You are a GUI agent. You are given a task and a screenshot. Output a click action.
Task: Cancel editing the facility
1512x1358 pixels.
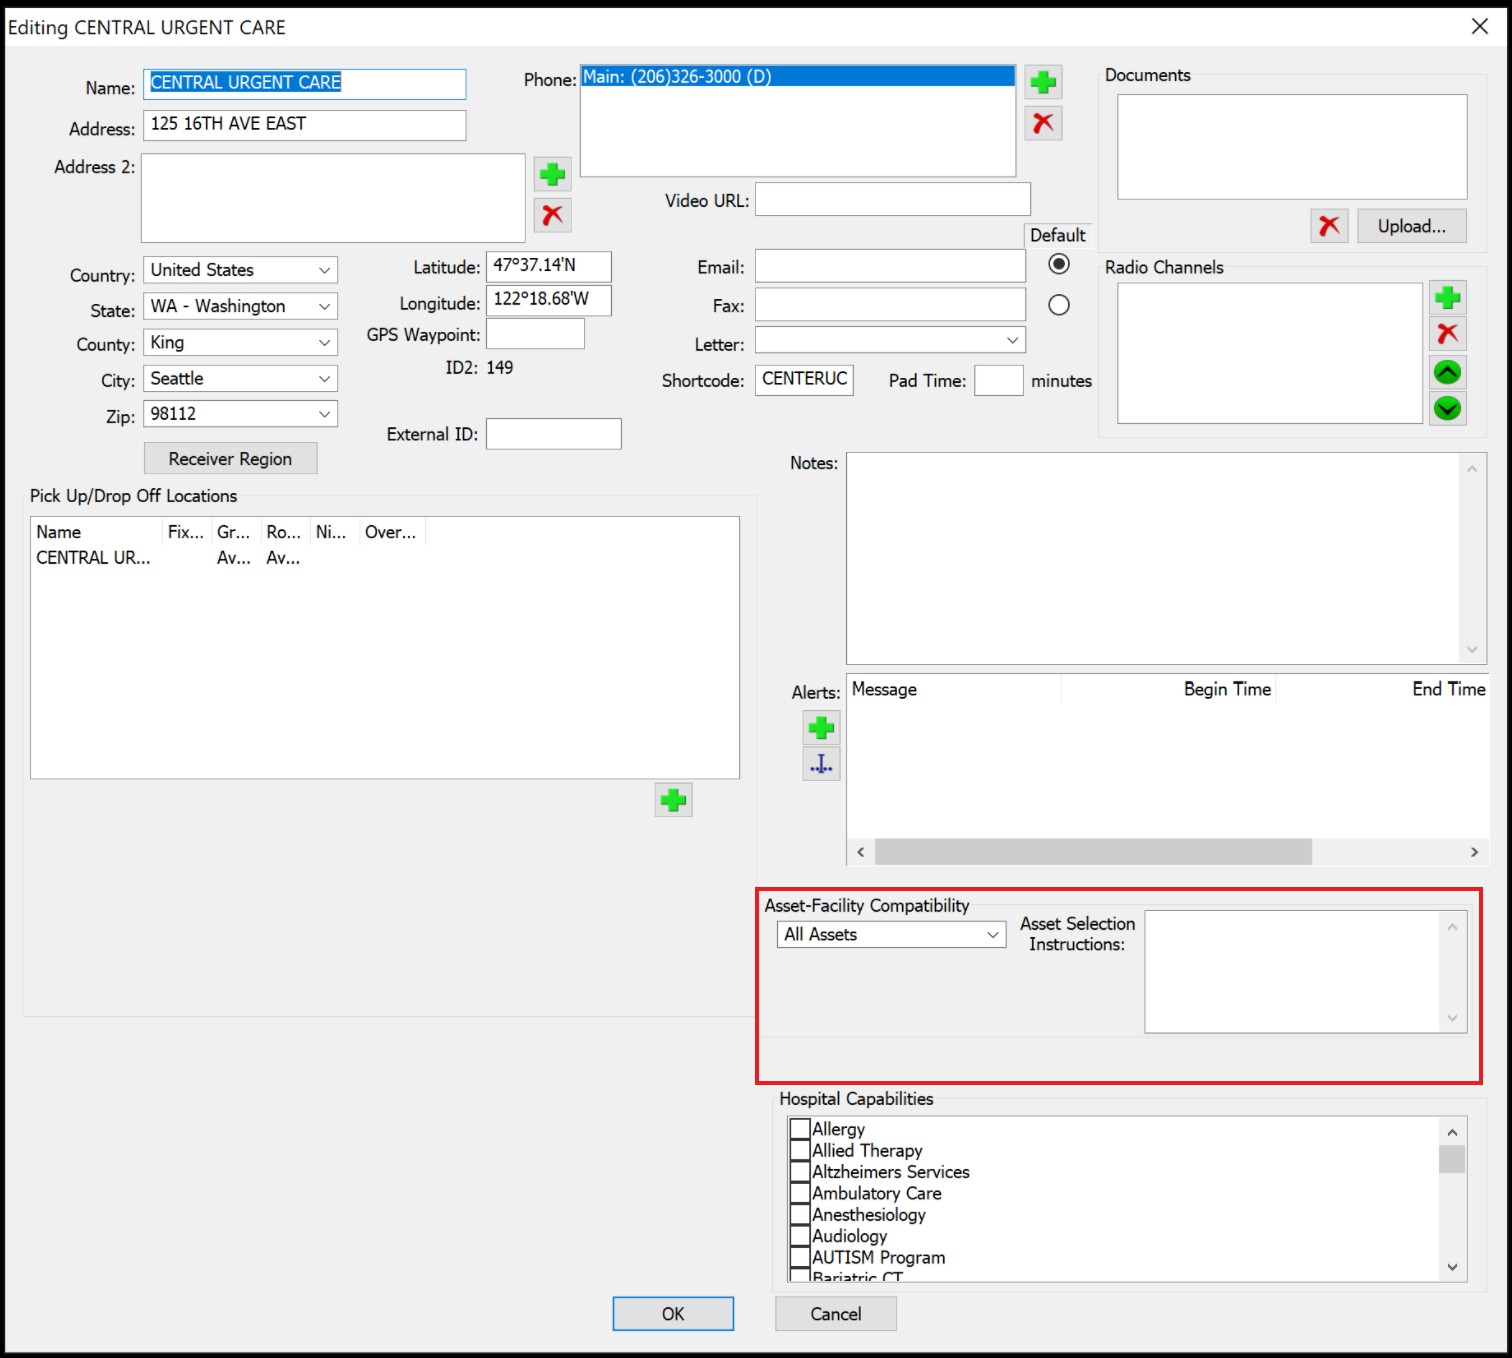click(x=835, y=1314)
